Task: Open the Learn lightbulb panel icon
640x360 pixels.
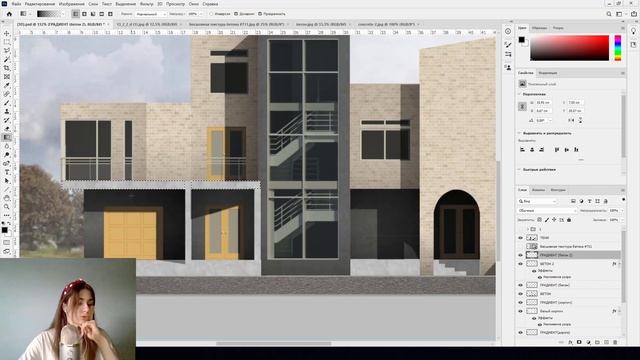Action: point(633,31)
